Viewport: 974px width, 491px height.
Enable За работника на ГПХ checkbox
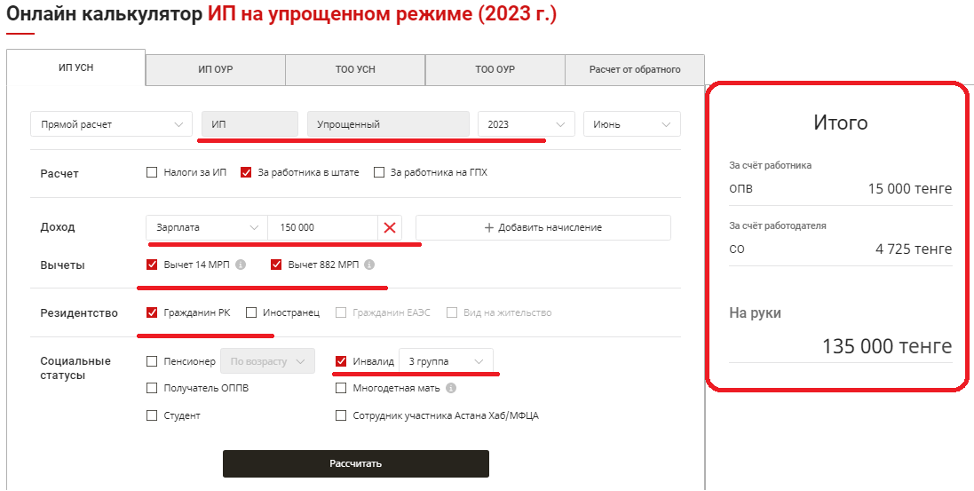pyautogui.click(x=380, y=173)
